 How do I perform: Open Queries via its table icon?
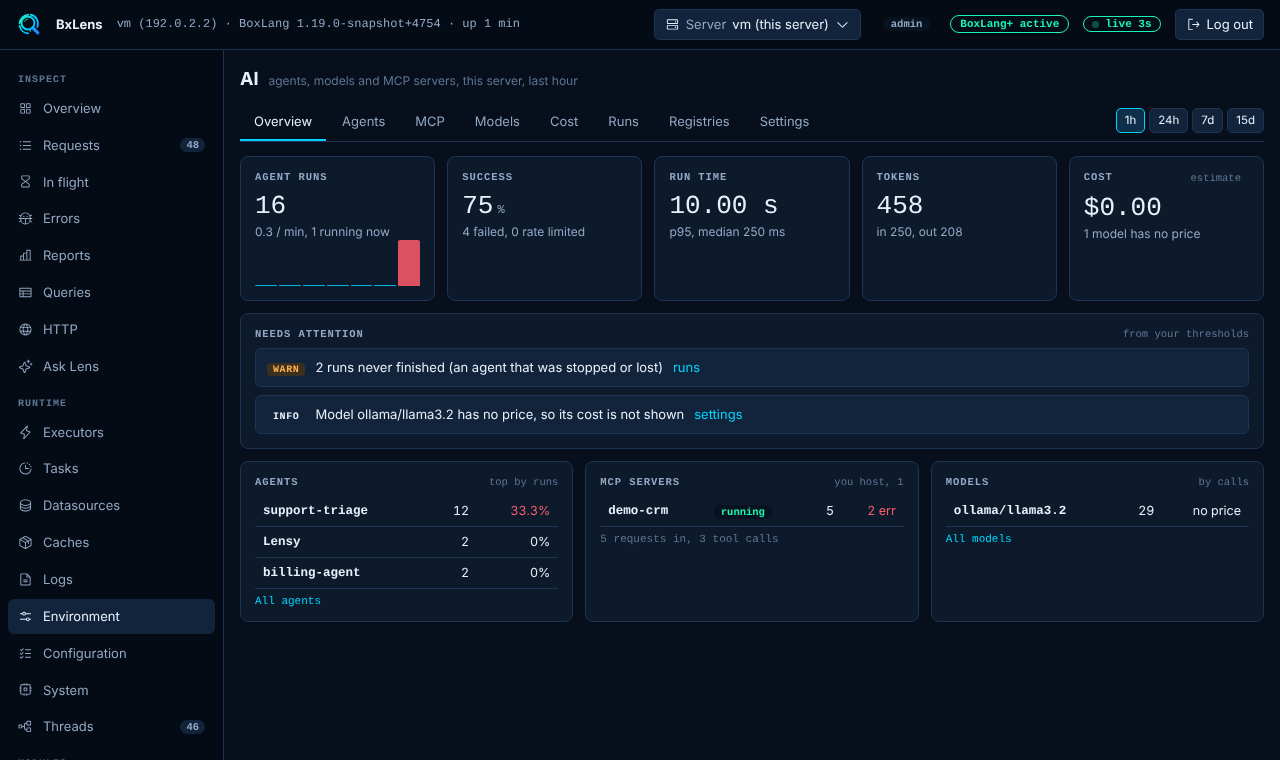click(25, 292)
